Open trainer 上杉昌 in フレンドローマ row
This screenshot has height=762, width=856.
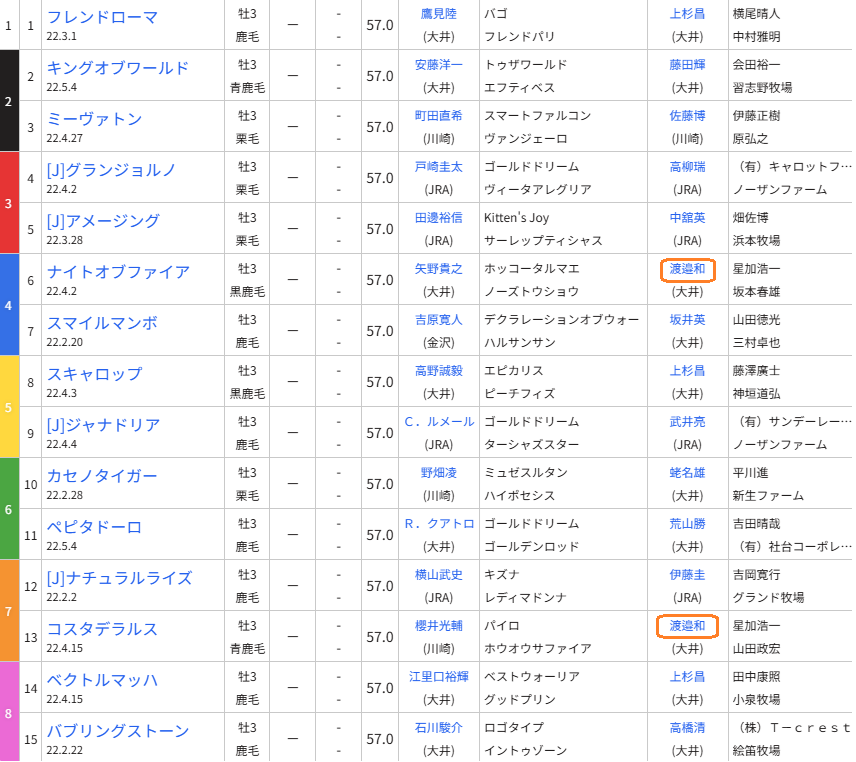pyautogui.click(x=687, y=14)
